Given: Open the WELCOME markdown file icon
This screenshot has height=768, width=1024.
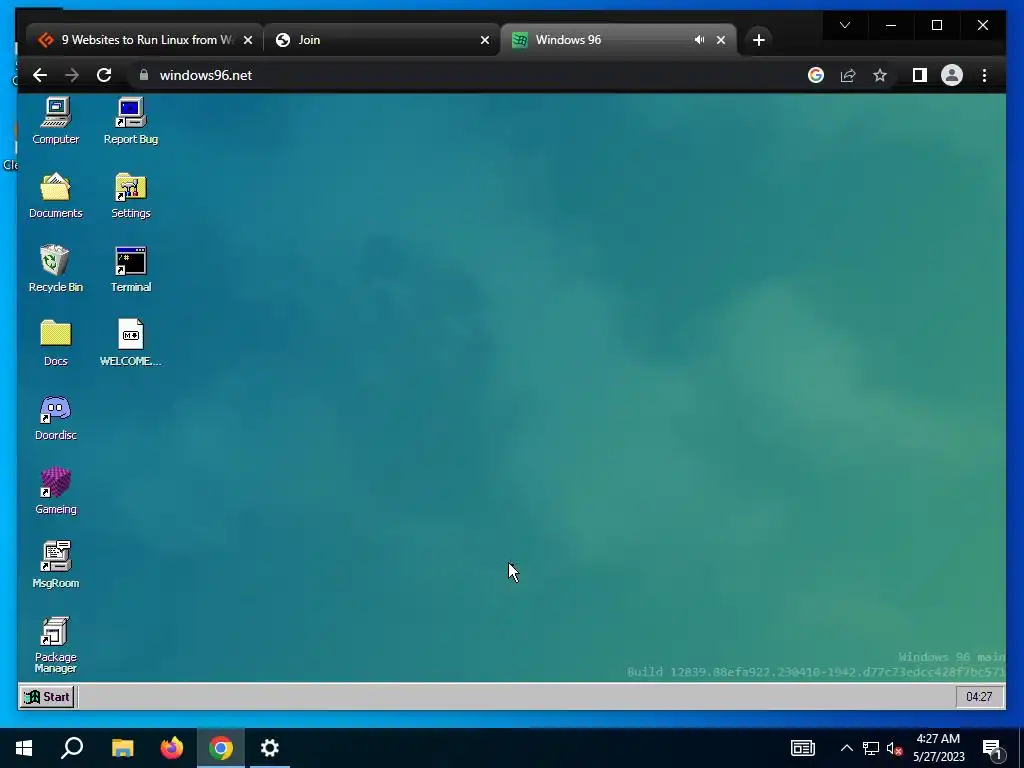Looking at the screenshot, I should click(131, 343).
